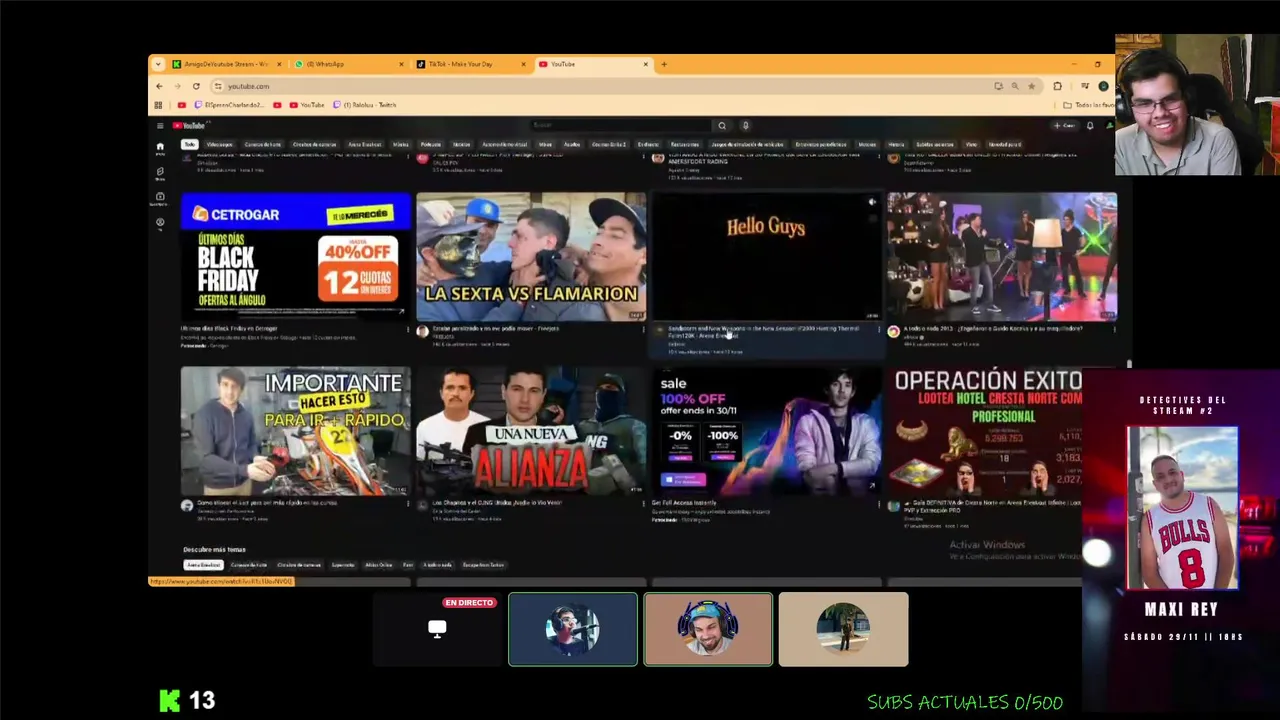Select the participant tile with standing figure avatar
The width and height of the screenshot is (1280, 720).
click(843, 629)
